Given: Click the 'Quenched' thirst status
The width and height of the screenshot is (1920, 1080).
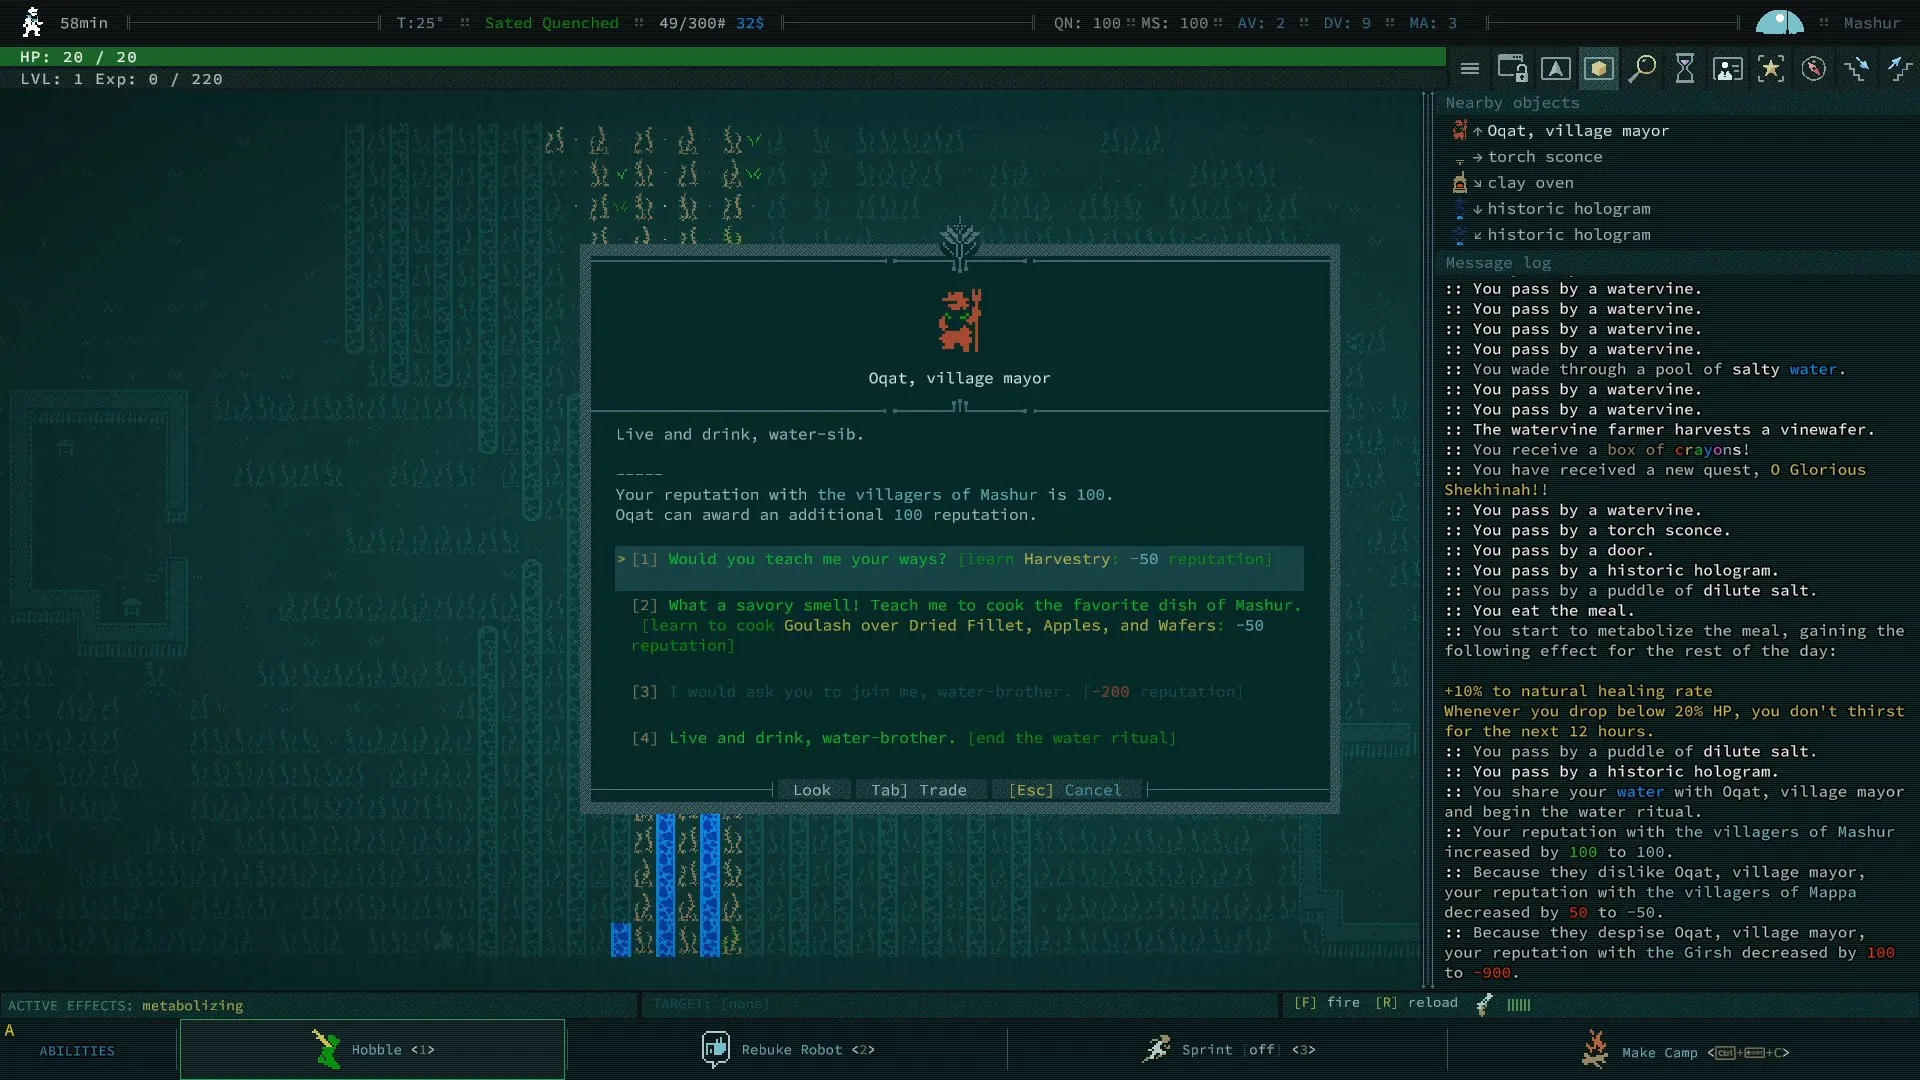Looking at the screenshot, I should coord(581,23).
